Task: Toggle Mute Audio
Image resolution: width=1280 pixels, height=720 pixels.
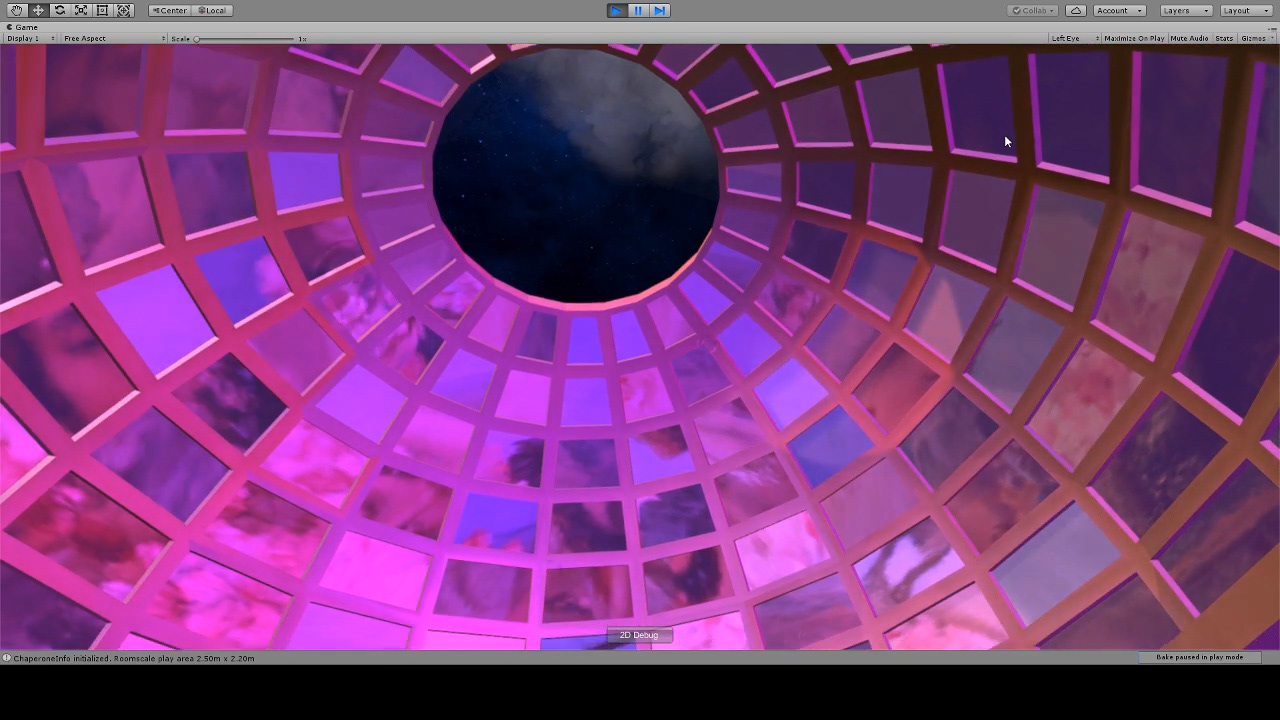Action: [1189, 38]
